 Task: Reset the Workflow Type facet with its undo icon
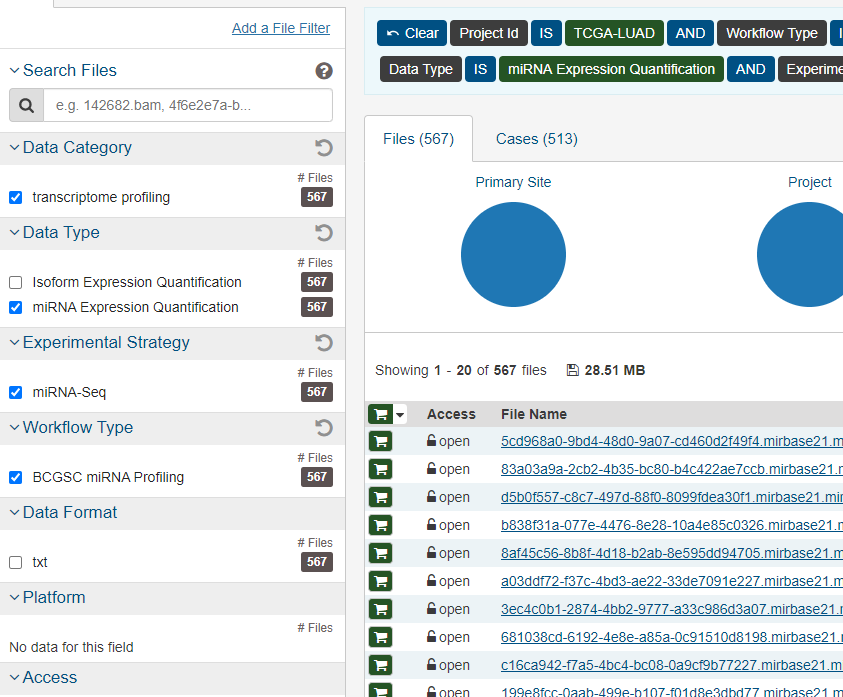324,428
